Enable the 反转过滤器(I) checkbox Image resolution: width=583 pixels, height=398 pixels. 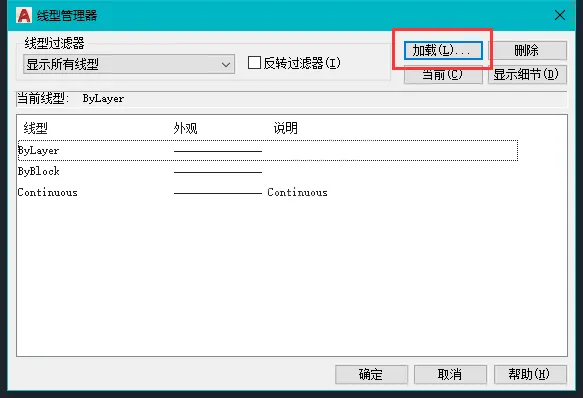(254, 63)
